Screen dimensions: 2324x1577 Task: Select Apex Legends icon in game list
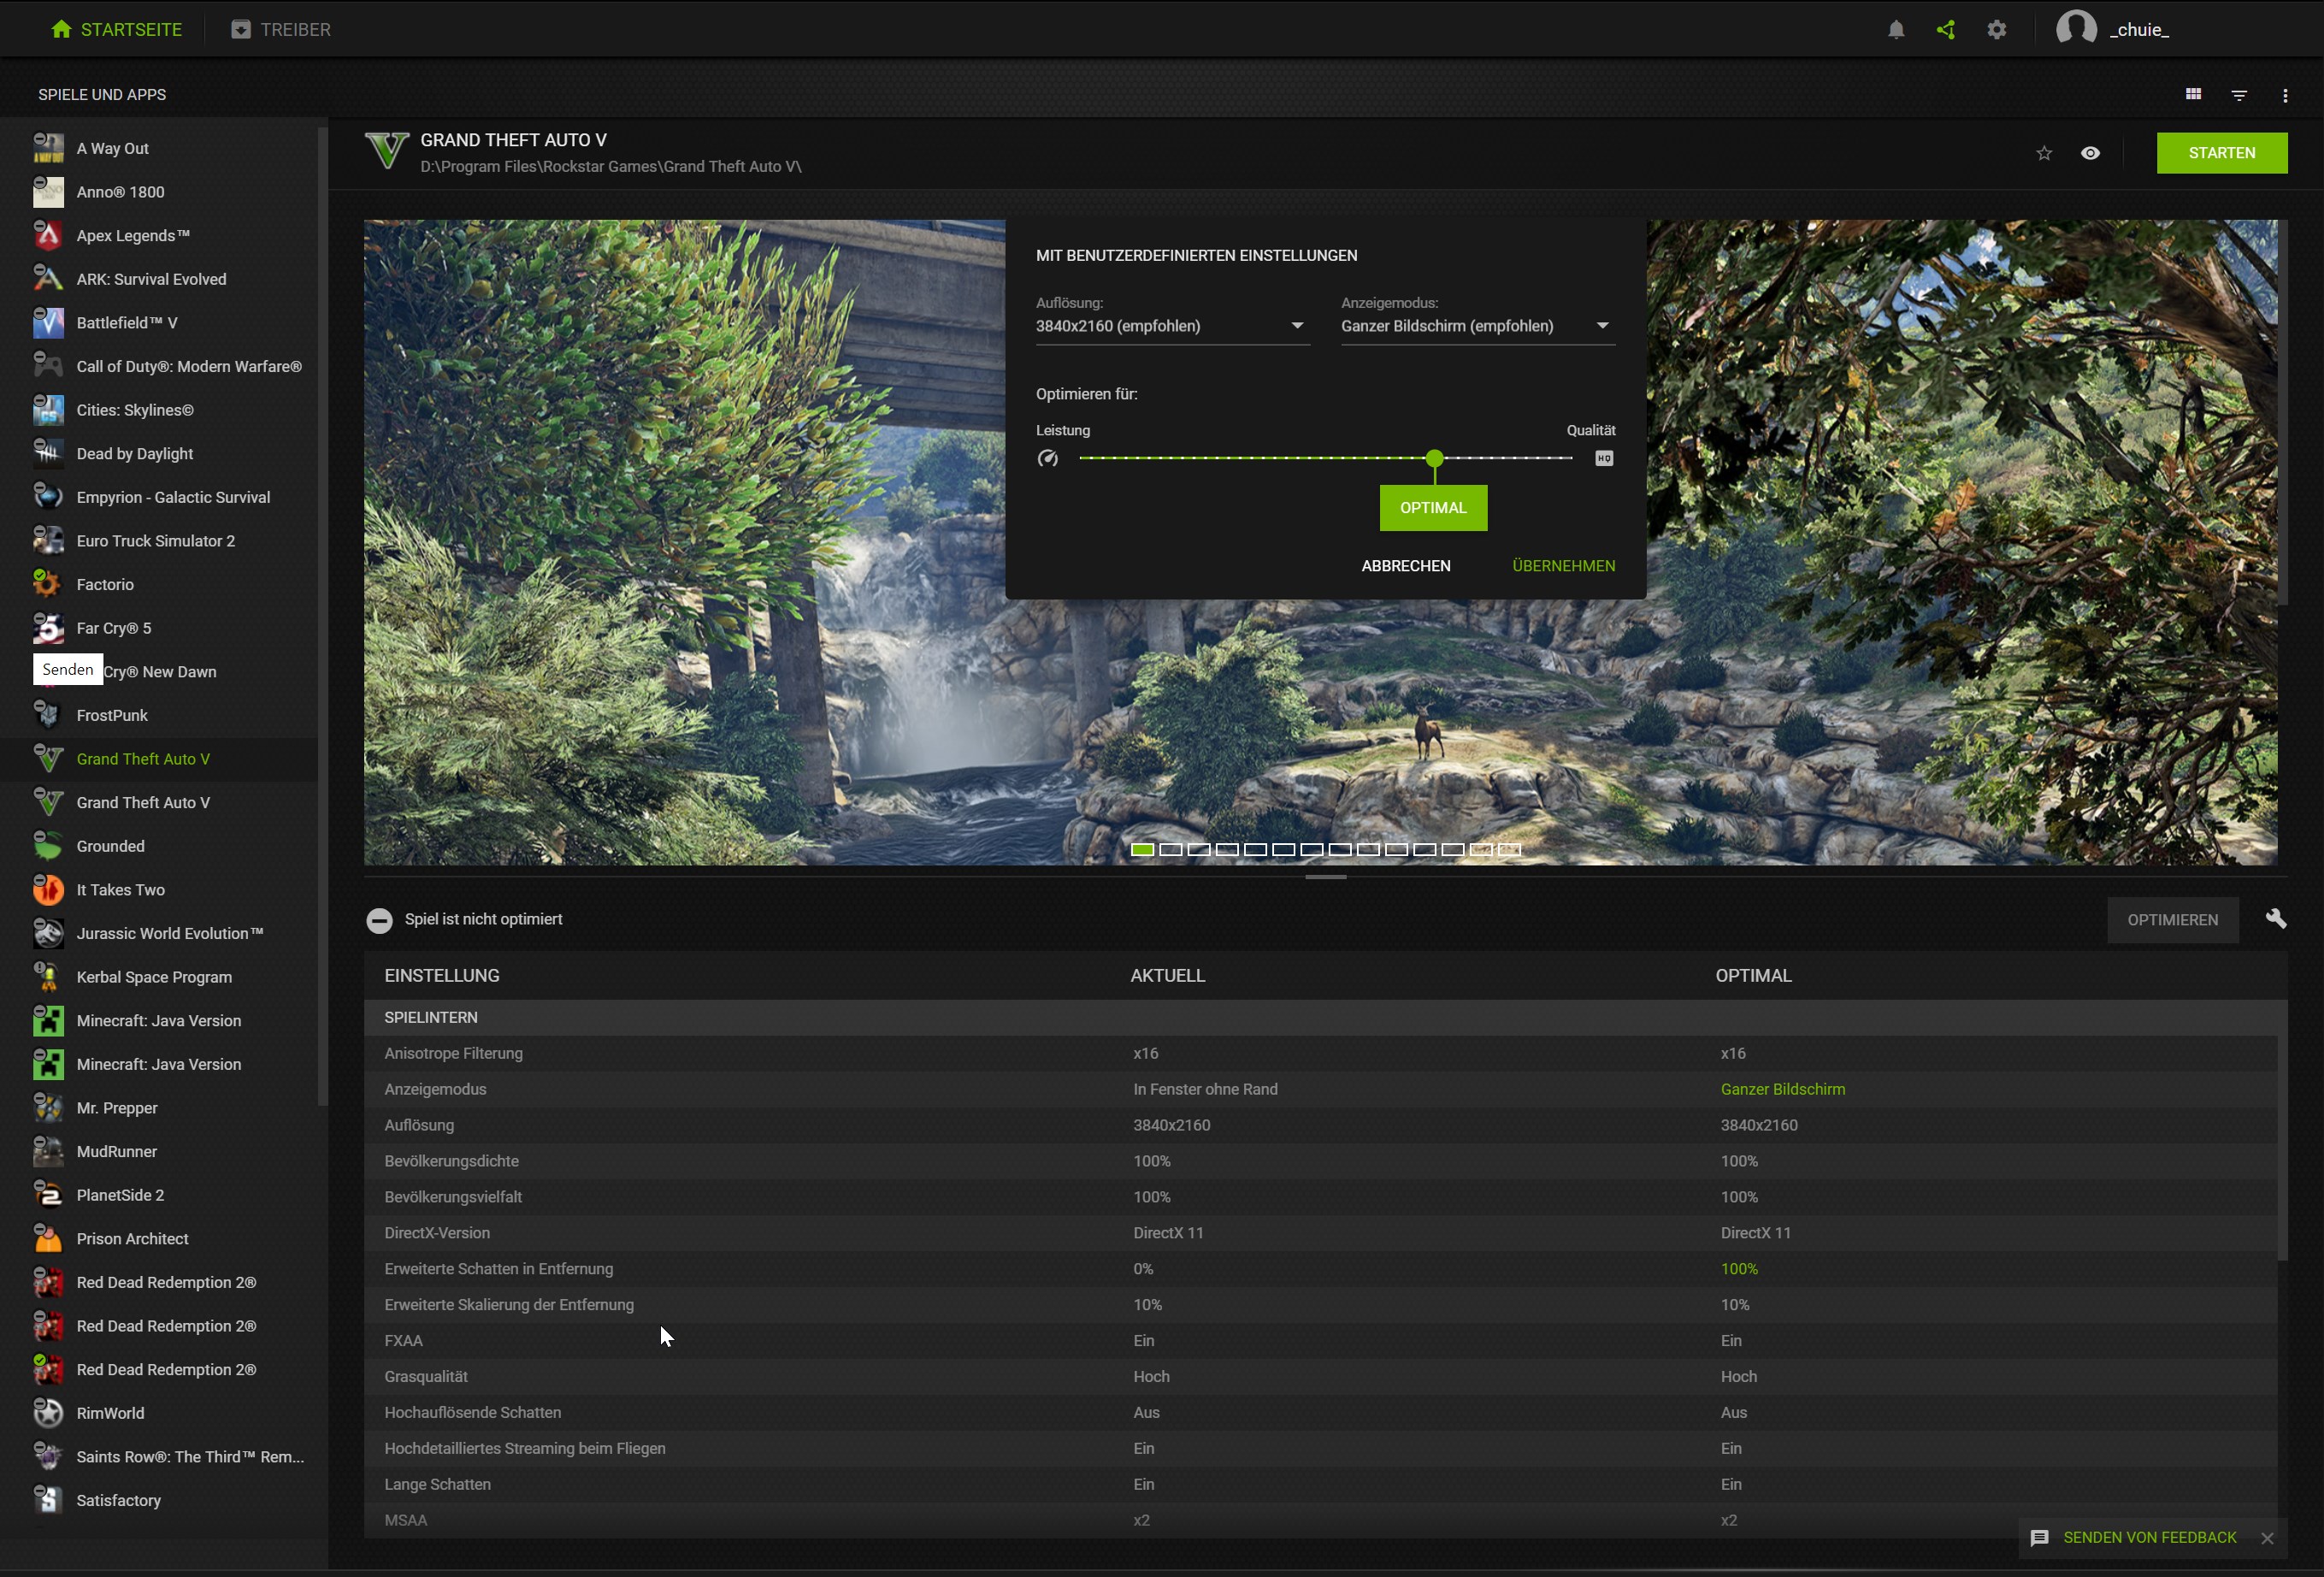click(48, 235)
